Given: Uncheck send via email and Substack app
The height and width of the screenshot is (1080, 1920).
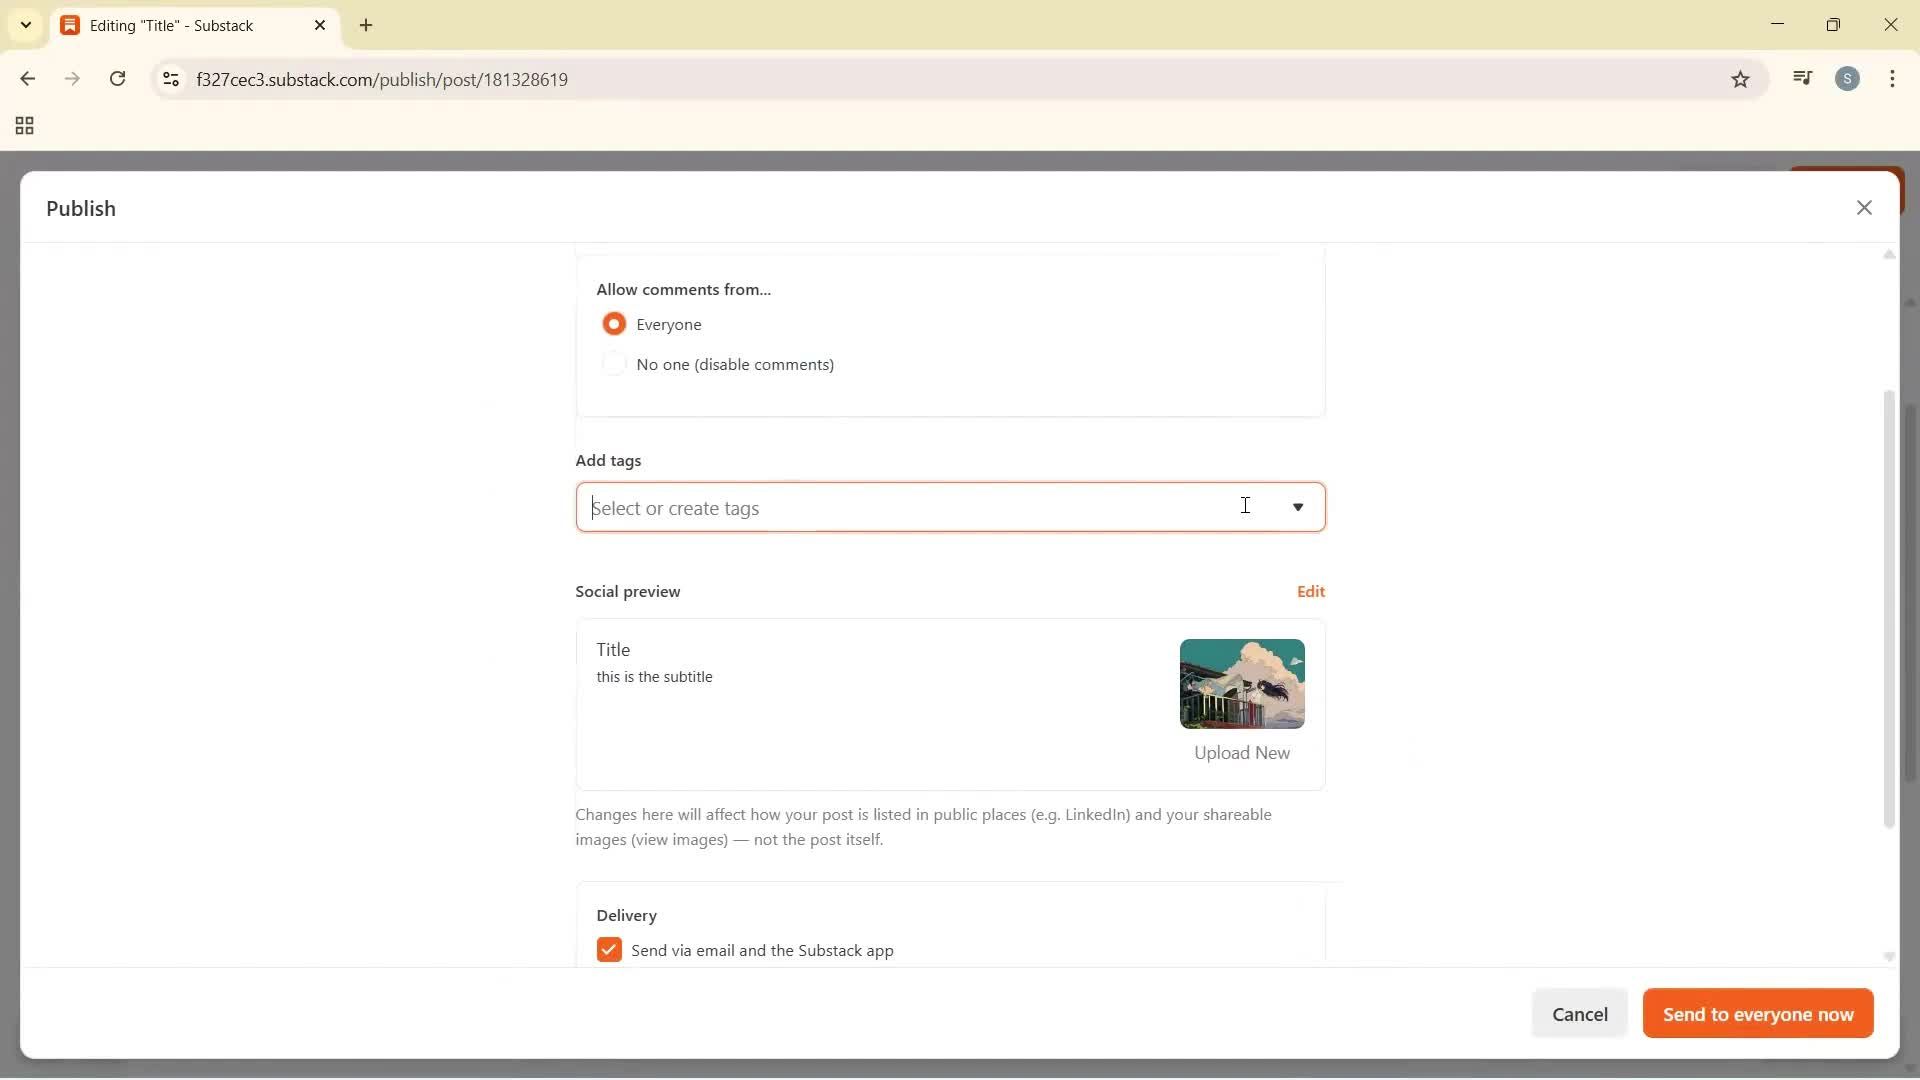Looking at the screenshot, I should coord(609,949).
